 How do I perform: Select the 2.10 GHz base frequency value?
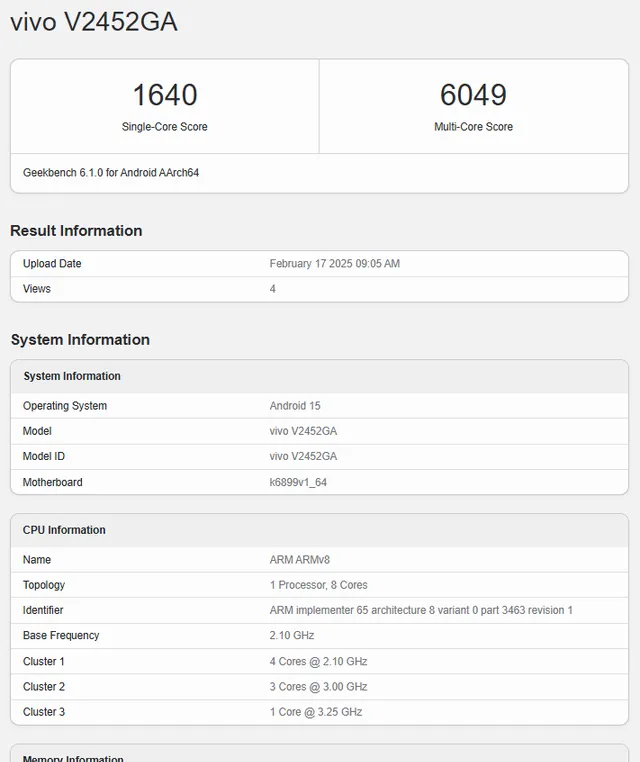click(292, 636)
